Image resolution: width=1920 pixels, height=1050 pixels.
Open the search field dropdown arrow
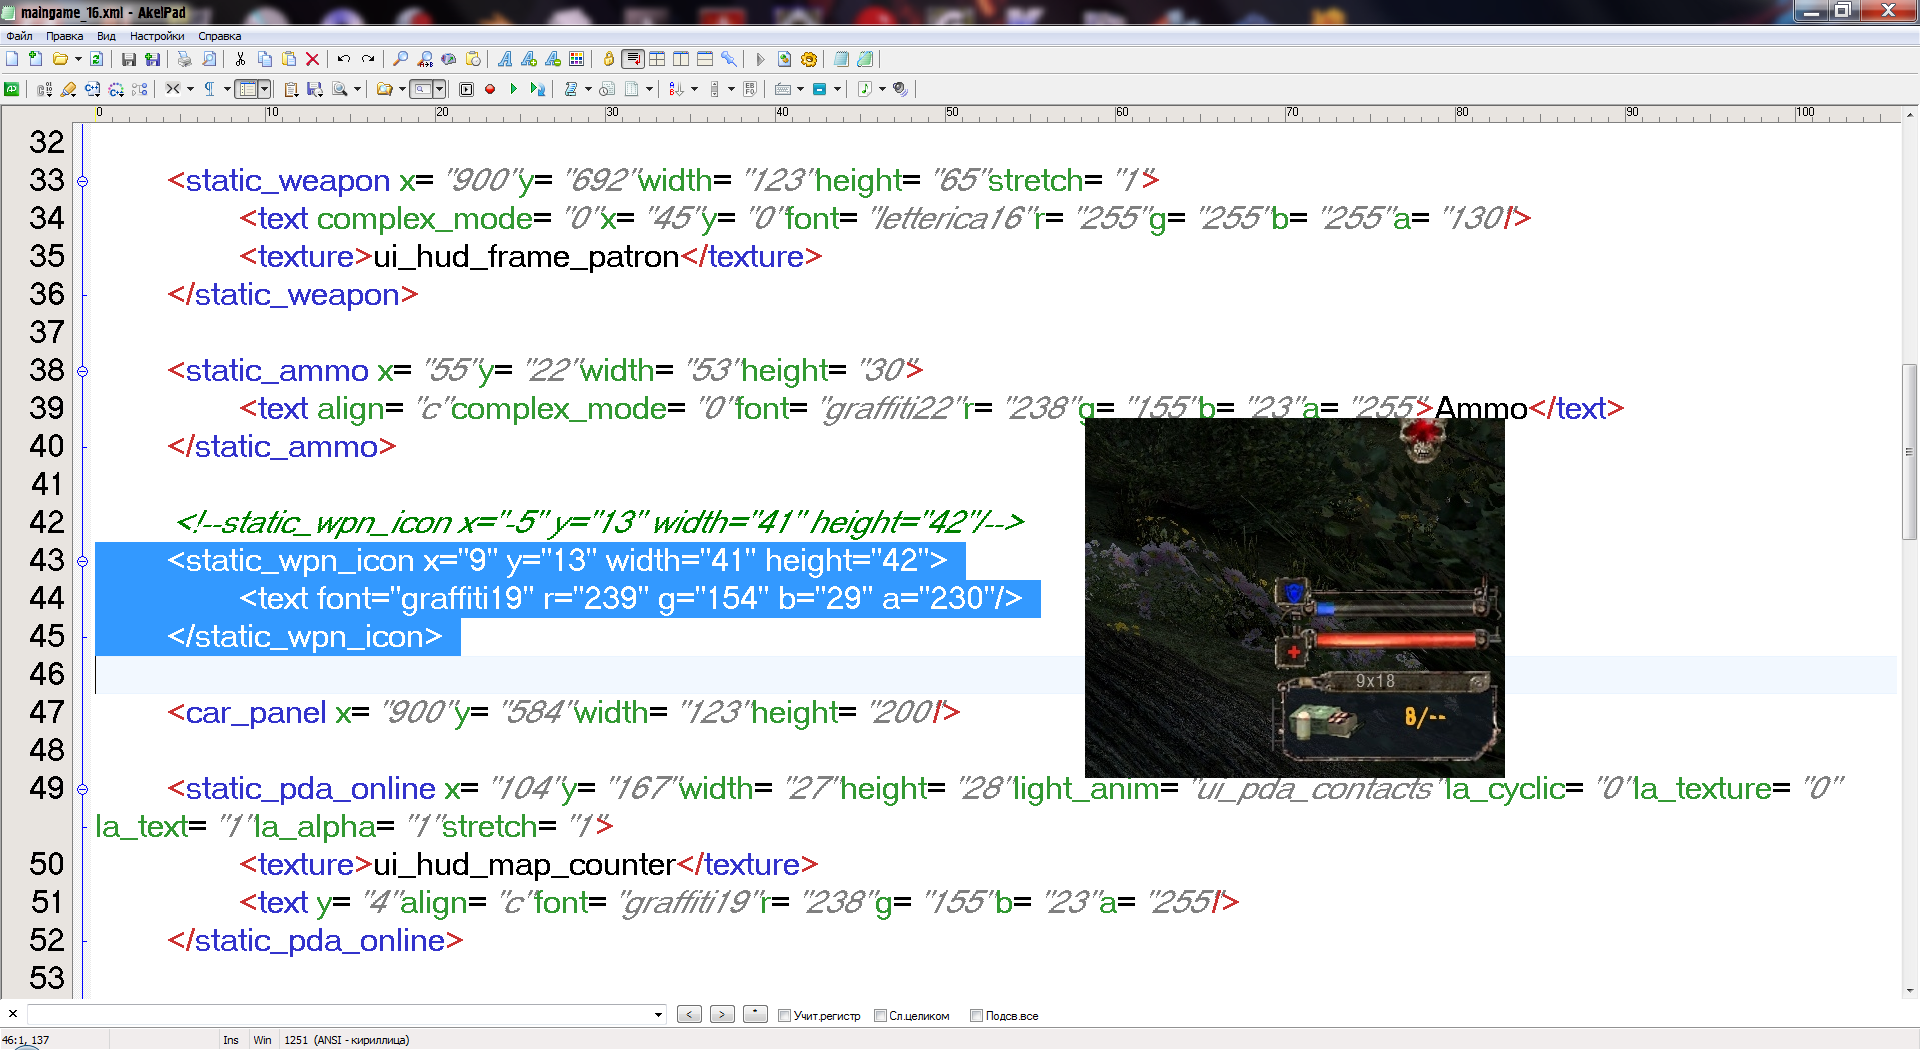click(x=658, y=1015)
